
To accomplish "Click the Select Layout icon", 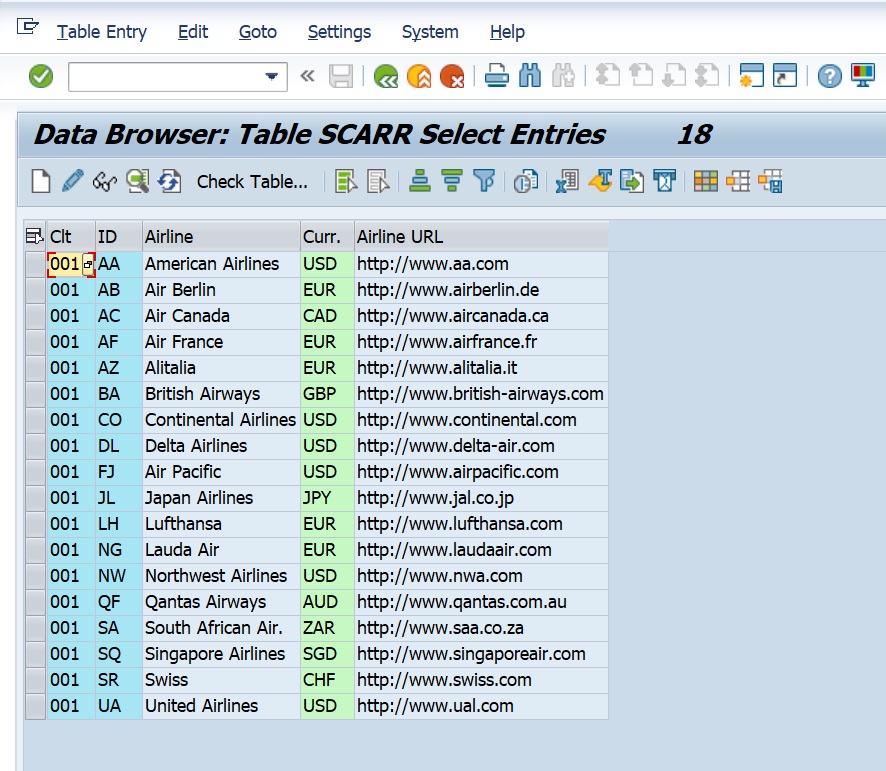I will (738, 181).
